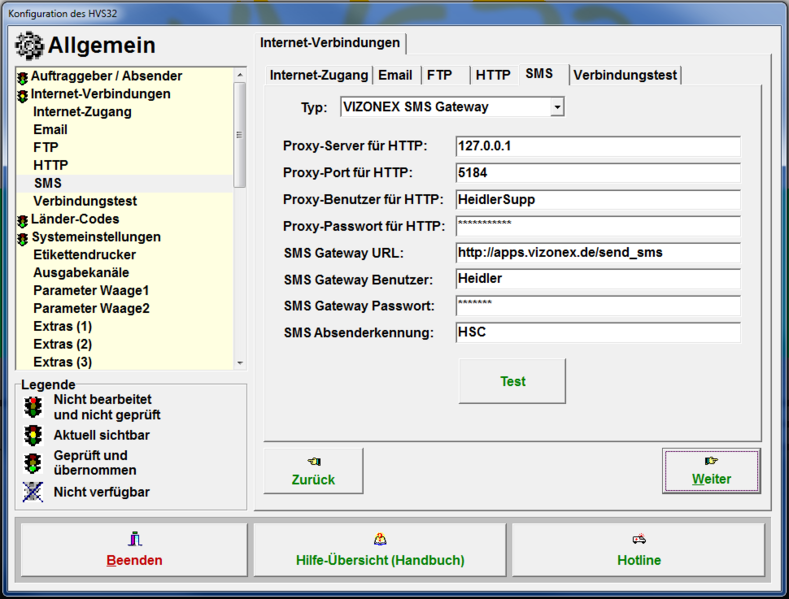
Task: Open the Typ dropdown for SMS gateway
Action: pos(557,106)
